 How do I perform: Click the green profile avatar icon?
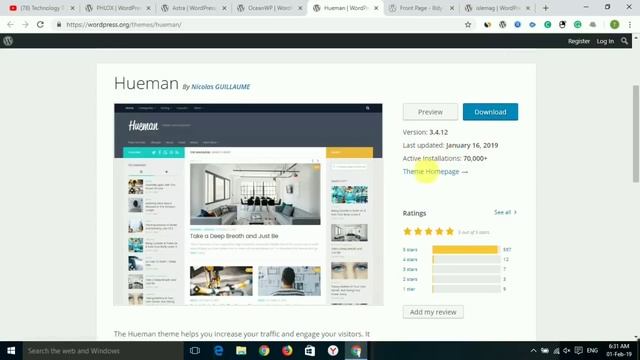coord(614,24)
